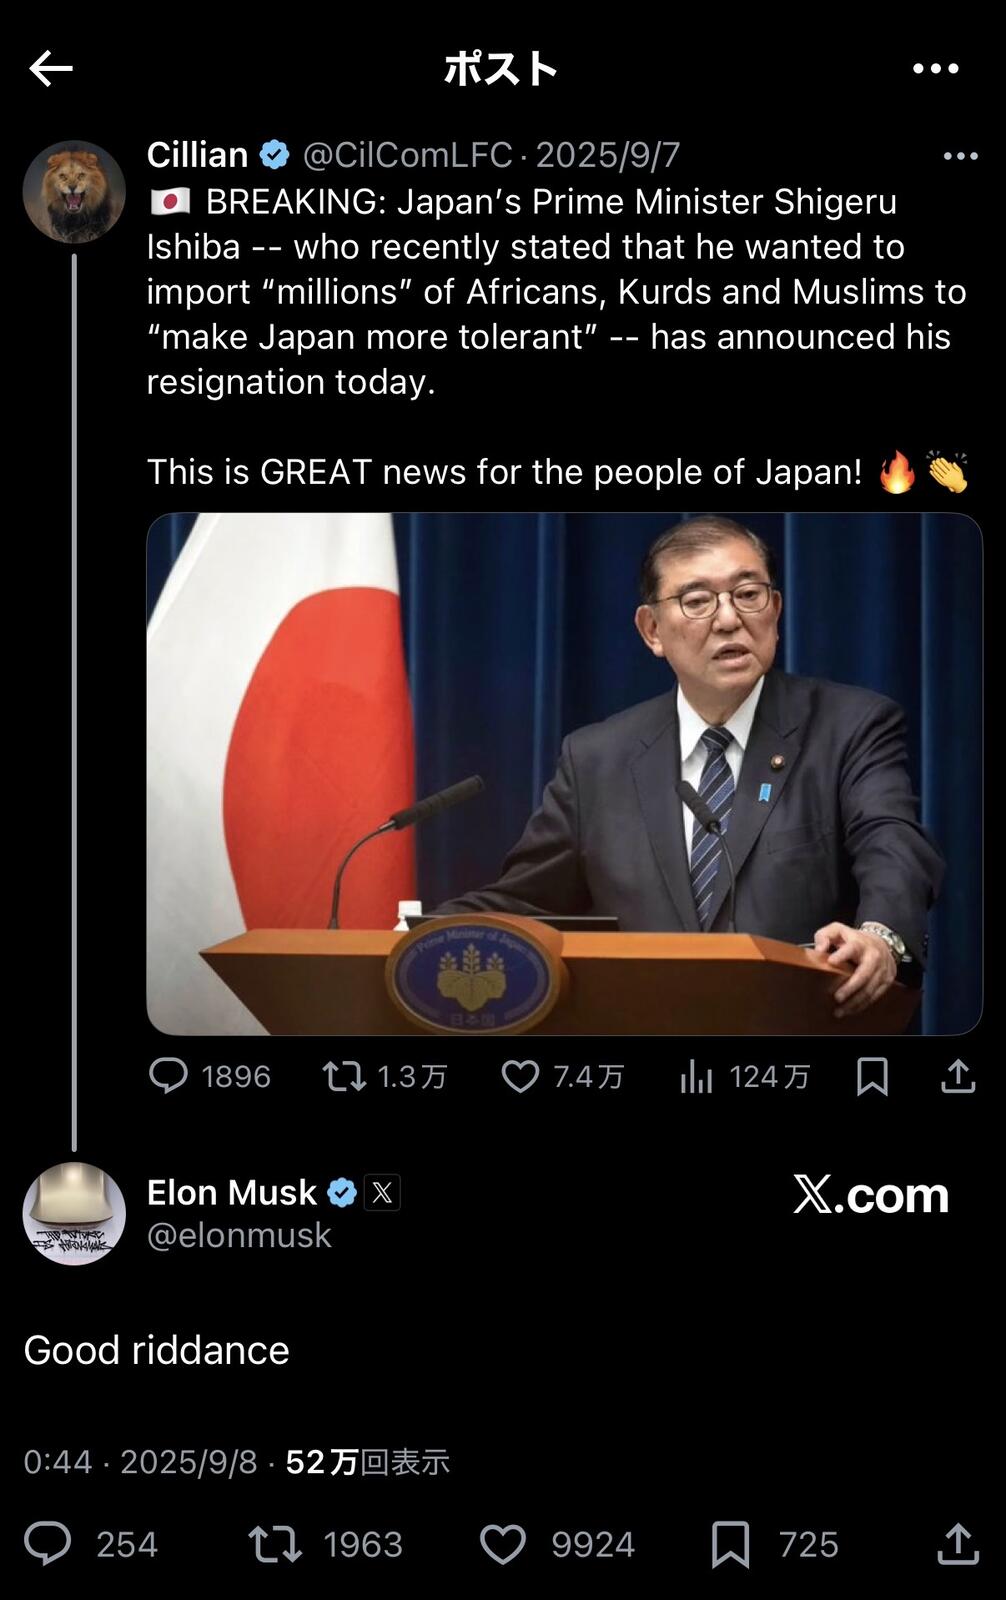Bookmark Cillian's post
1006x1600 pixels.
[x=872, y=1076]
